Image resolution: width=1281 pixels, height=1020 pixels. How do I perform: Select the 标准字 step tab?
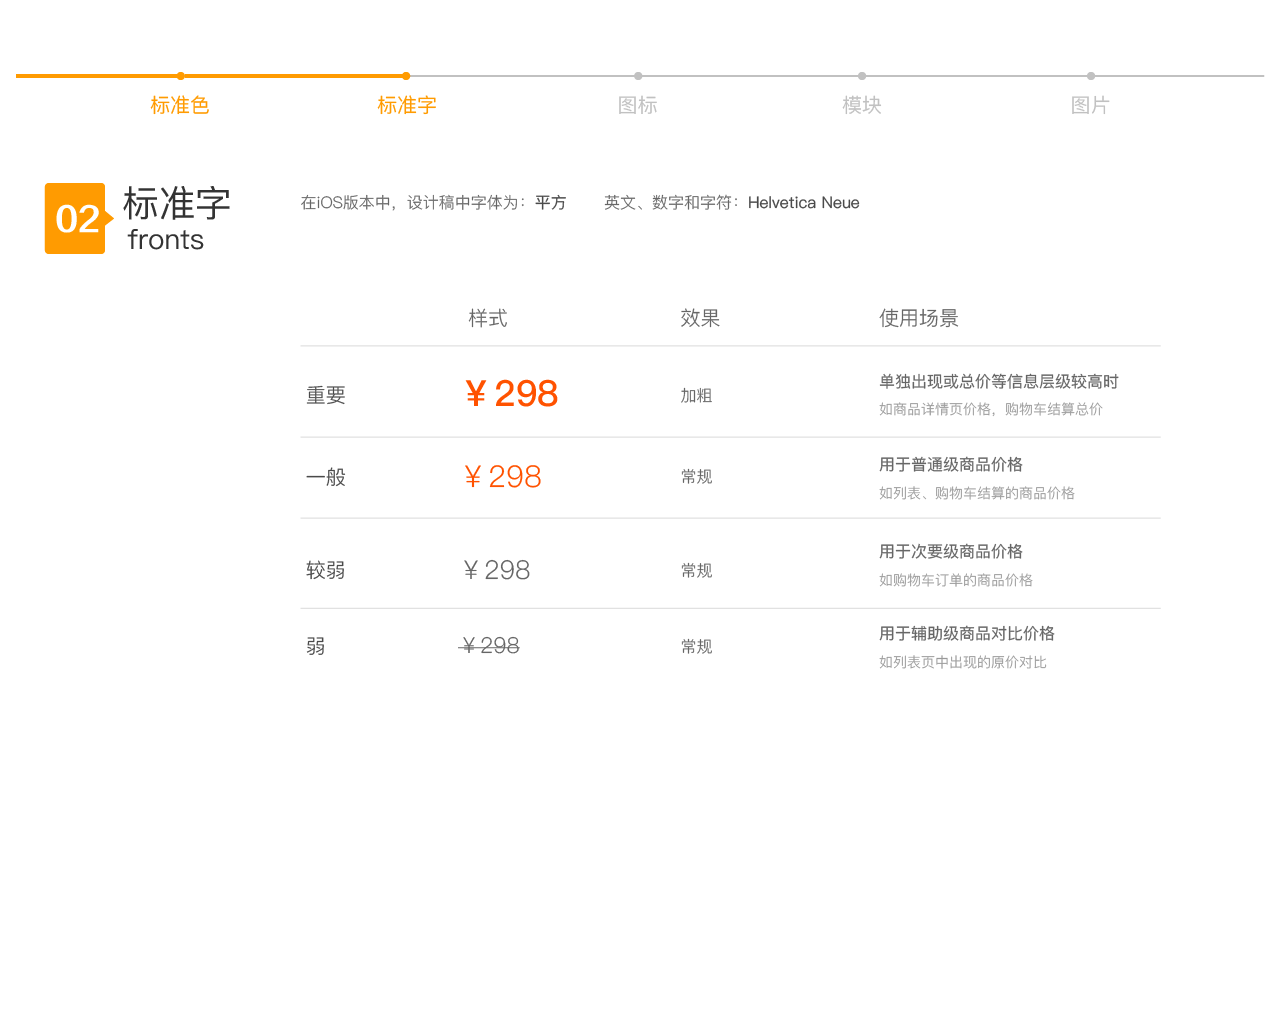point(407,105)
